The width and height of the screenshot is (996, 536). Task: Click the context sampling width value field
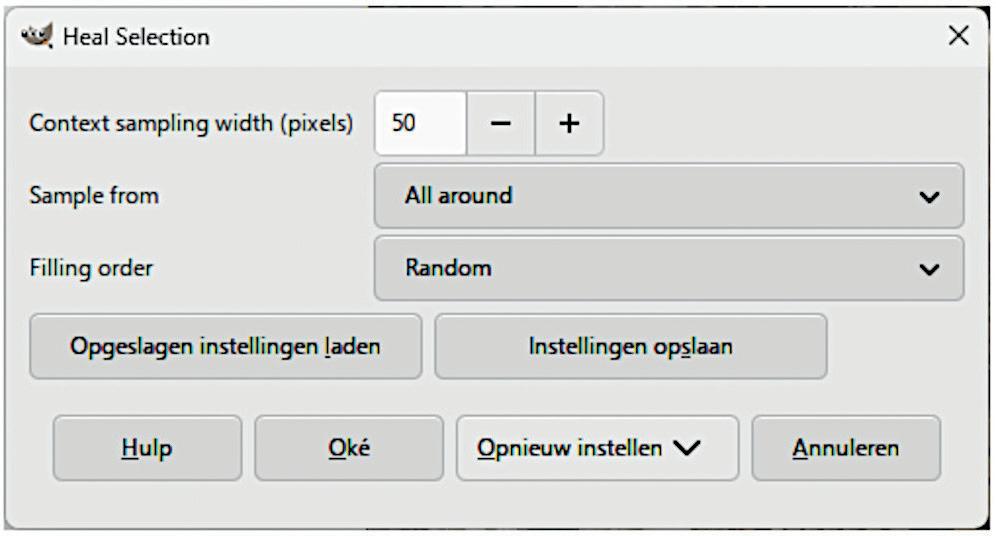[420, 124]
